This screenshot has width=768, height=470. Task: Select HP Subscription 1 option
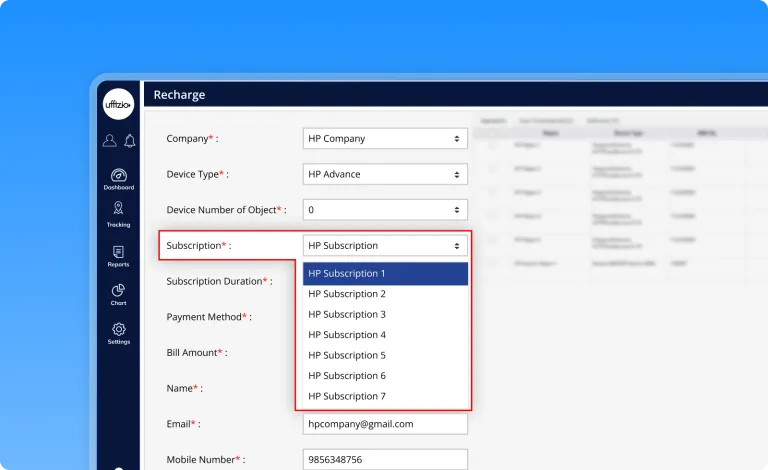point(385,274)
